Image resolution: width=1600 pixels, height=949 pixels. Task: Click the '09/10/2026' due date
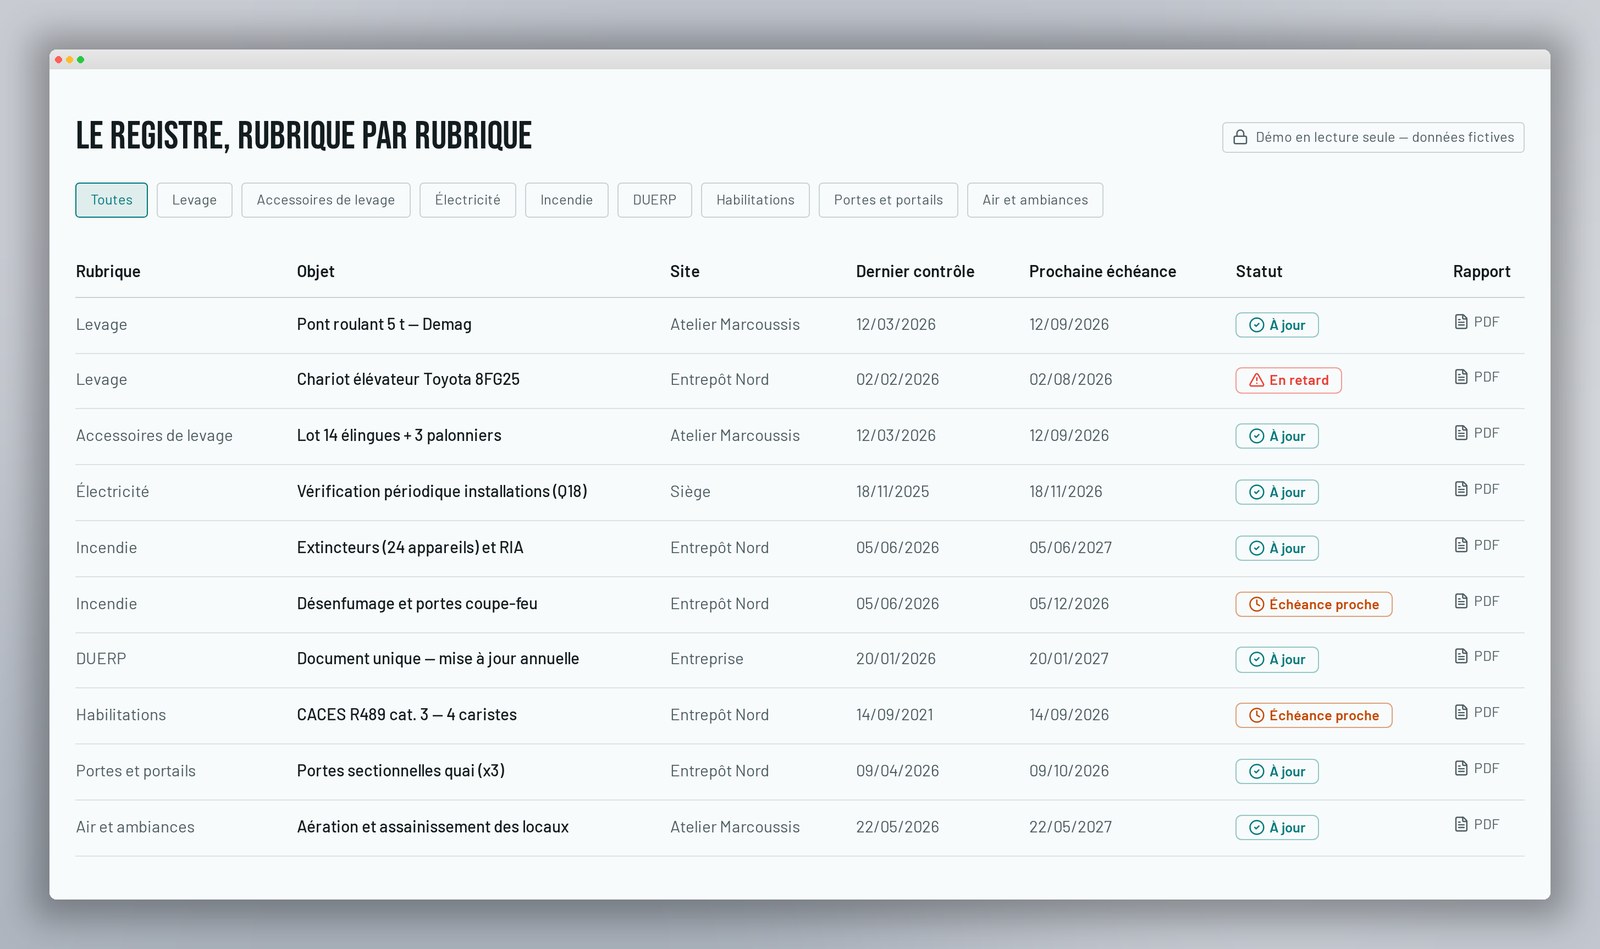point(1069,770)
